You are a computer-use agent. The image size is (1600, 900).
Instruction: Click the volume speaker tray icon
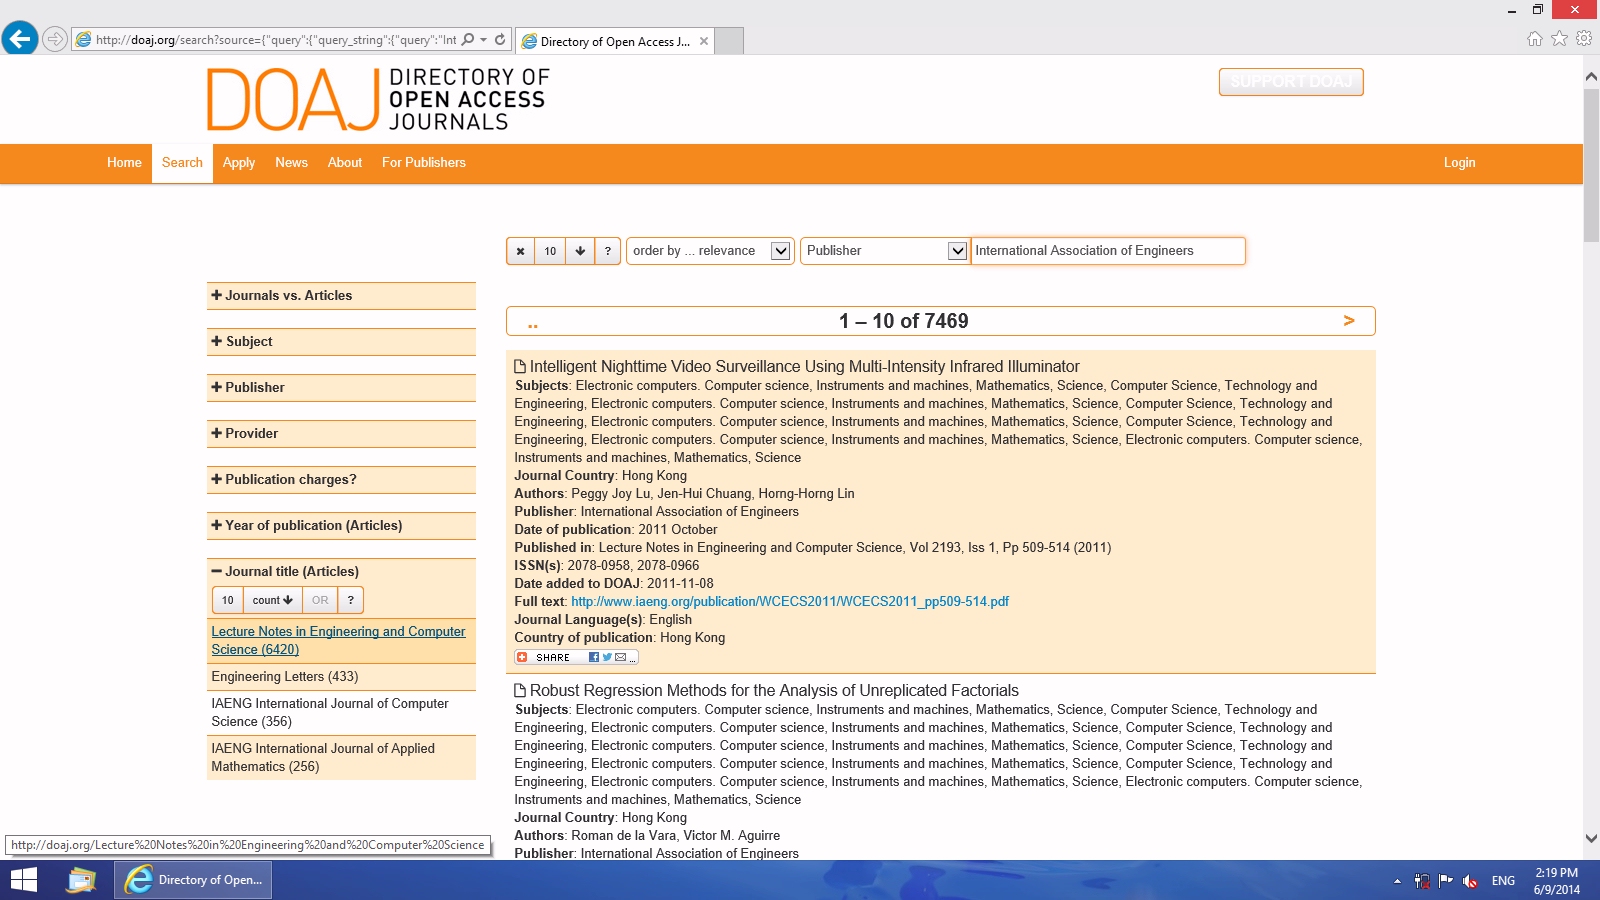pos(1470,881)
